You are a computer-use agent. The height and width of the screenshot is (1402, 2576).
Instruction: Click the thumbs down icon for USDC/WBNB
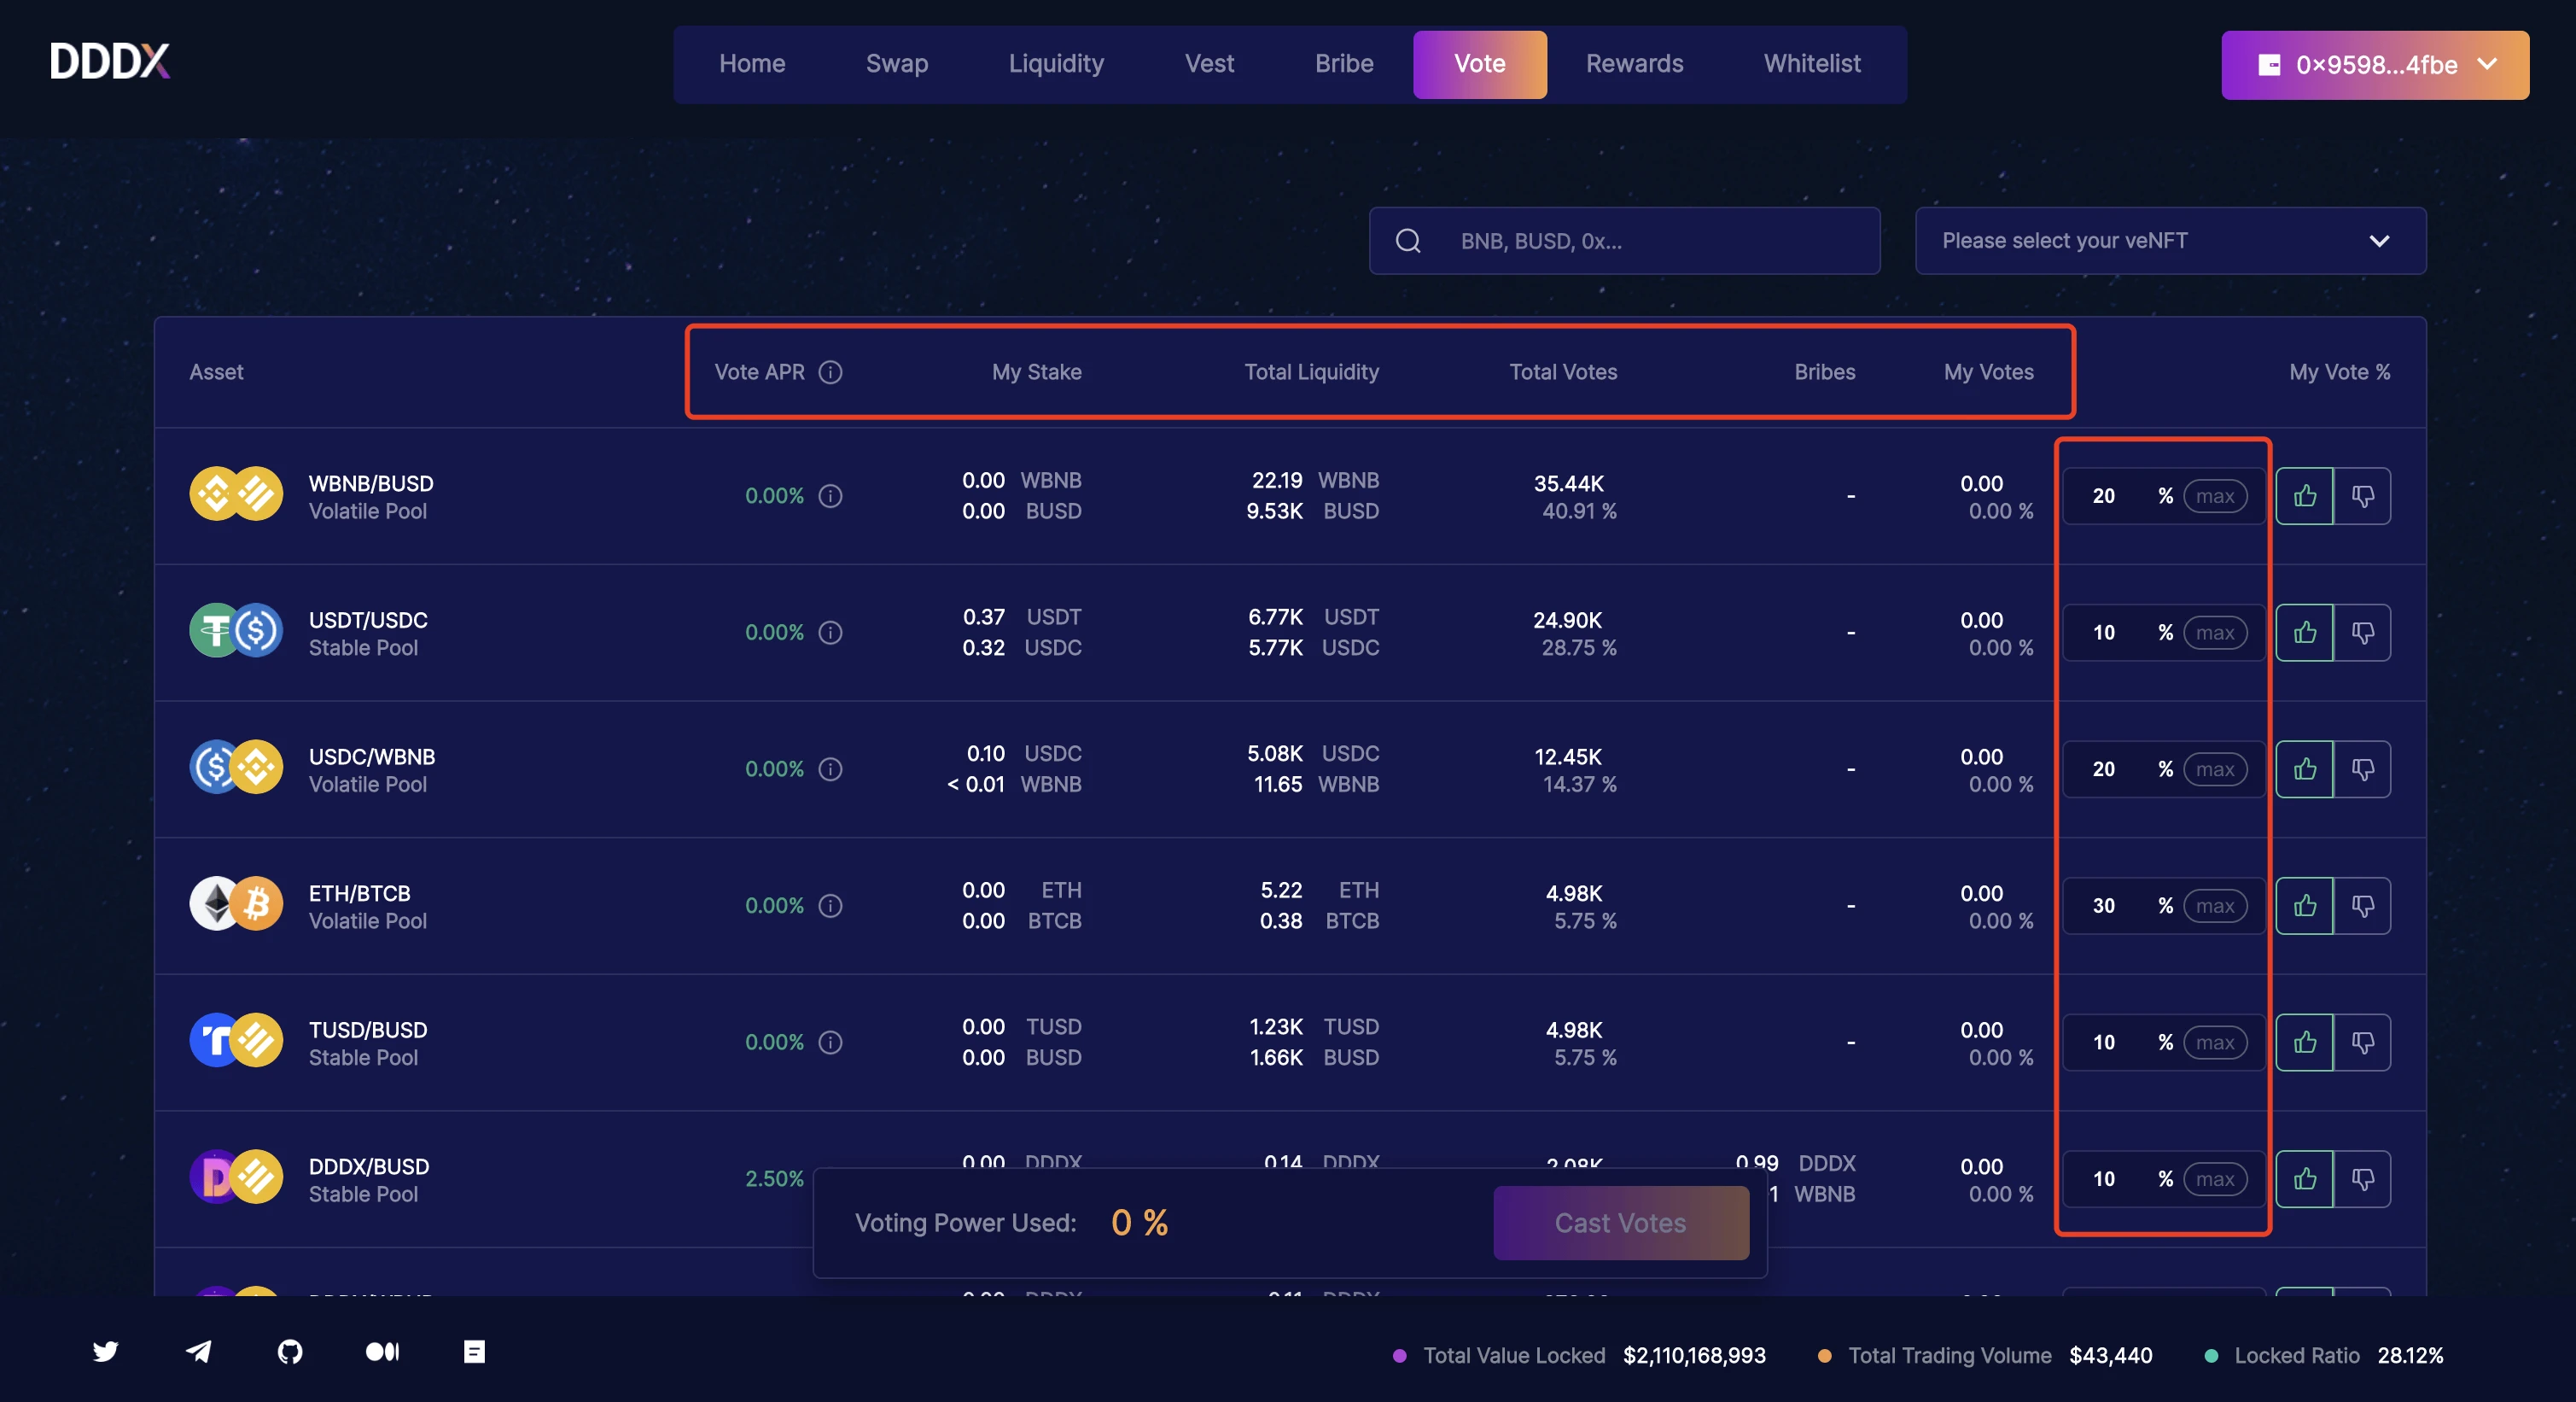[x=2362, y=767]
